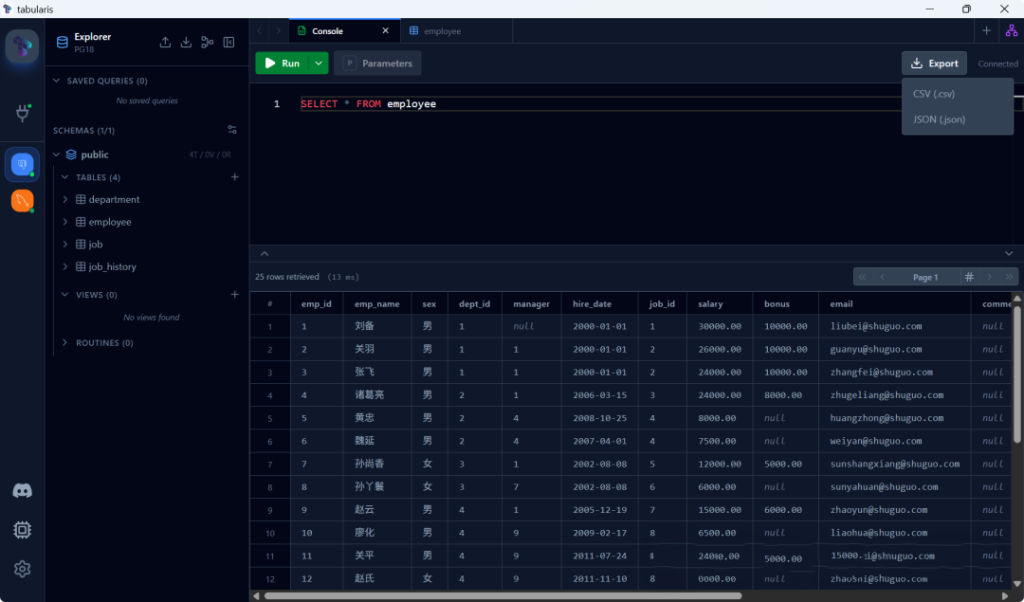Viewport: 1024px width, 602px height.
Task: Open a new tab with plus icon
Action: 986,31
